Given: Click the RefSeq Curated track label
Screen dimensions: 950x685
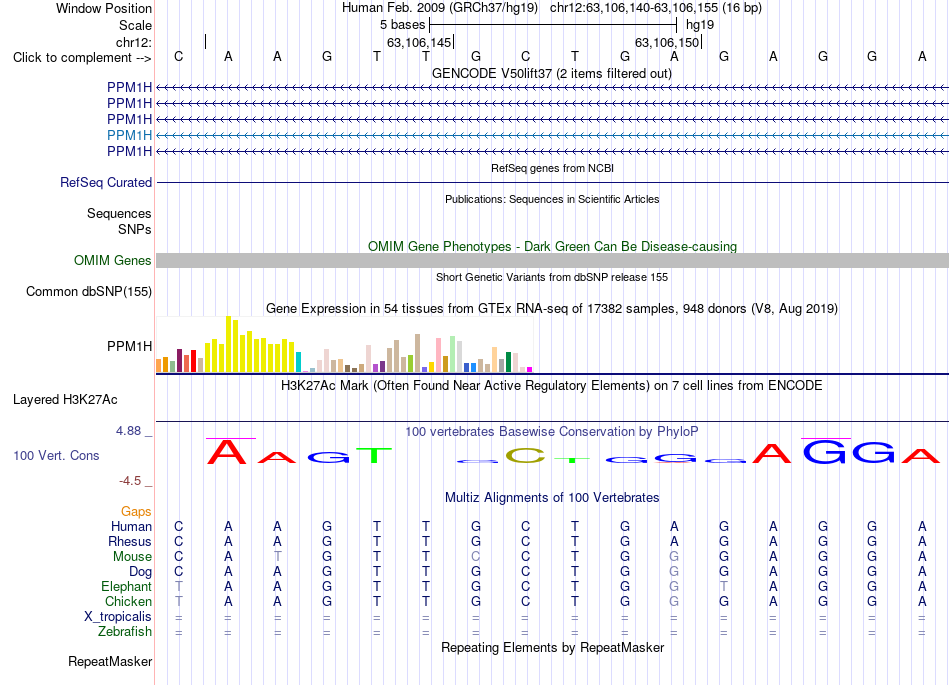Looking at the screenshot, I should [x=106, y=182].
